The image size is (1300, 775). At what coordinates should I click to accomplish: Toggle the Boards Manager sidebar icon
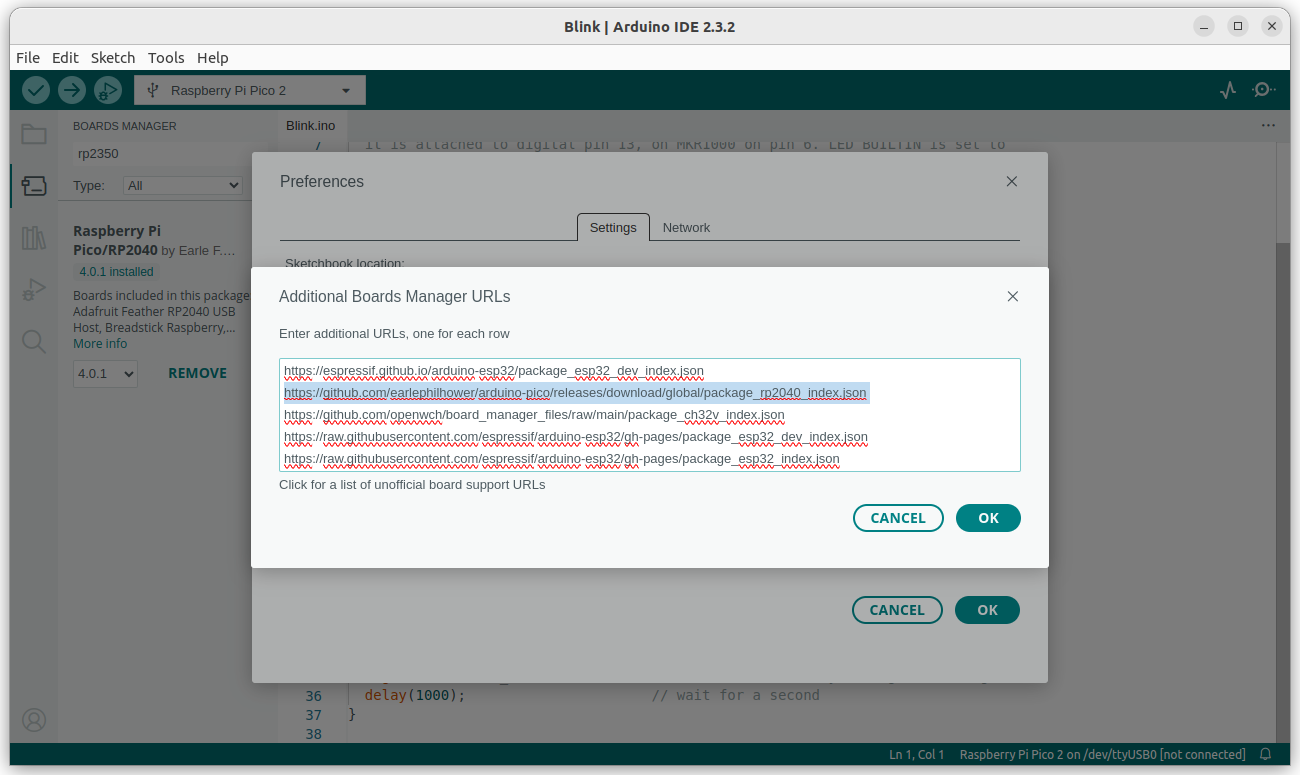(34, 186)
